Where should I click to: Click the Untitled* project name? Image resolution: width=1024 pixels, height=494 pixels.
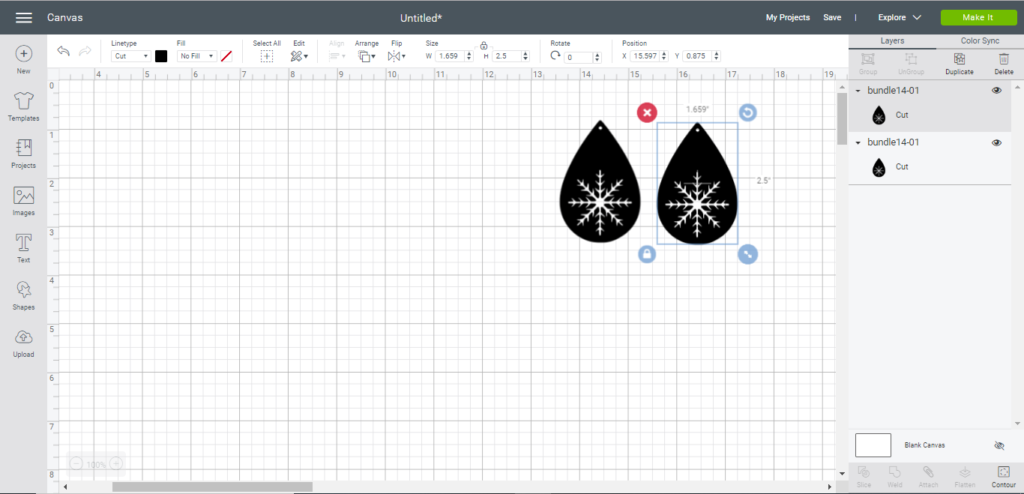click(421, 18)
